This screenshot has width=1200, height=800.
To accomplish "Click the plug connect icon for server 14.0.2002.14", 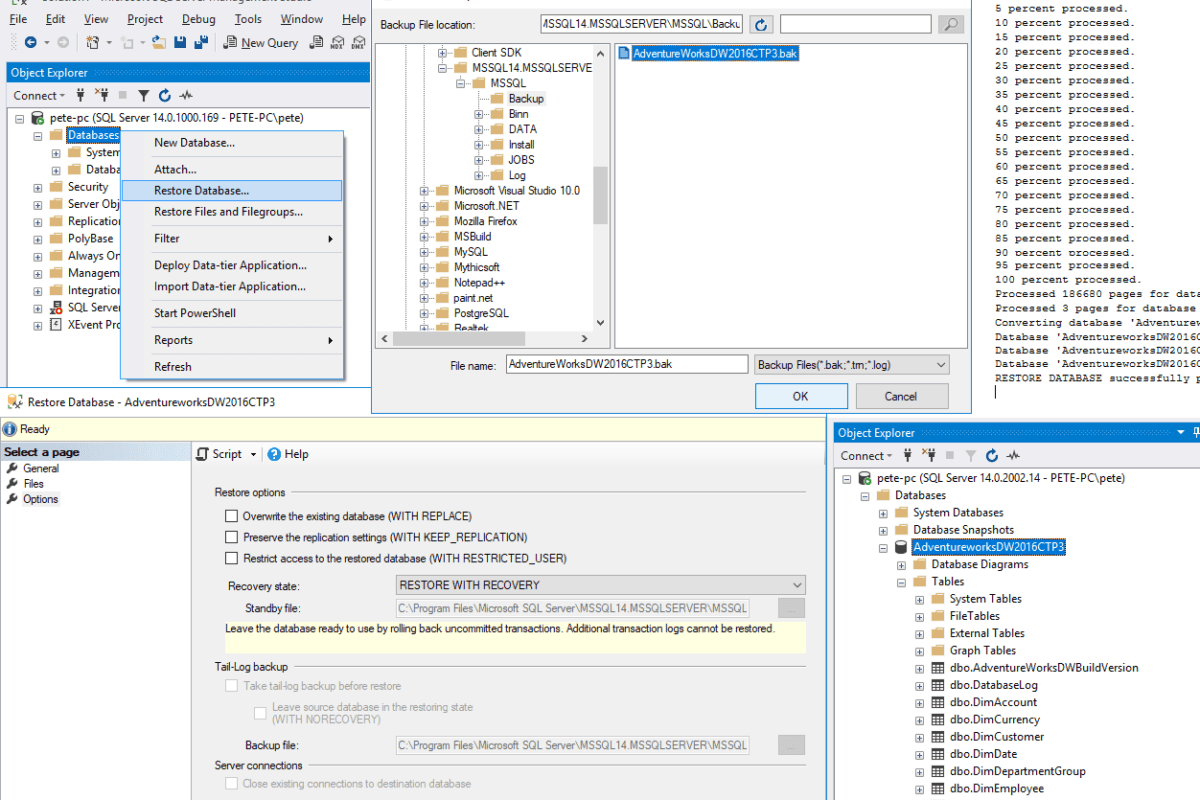I will click(x=909, y=455).
